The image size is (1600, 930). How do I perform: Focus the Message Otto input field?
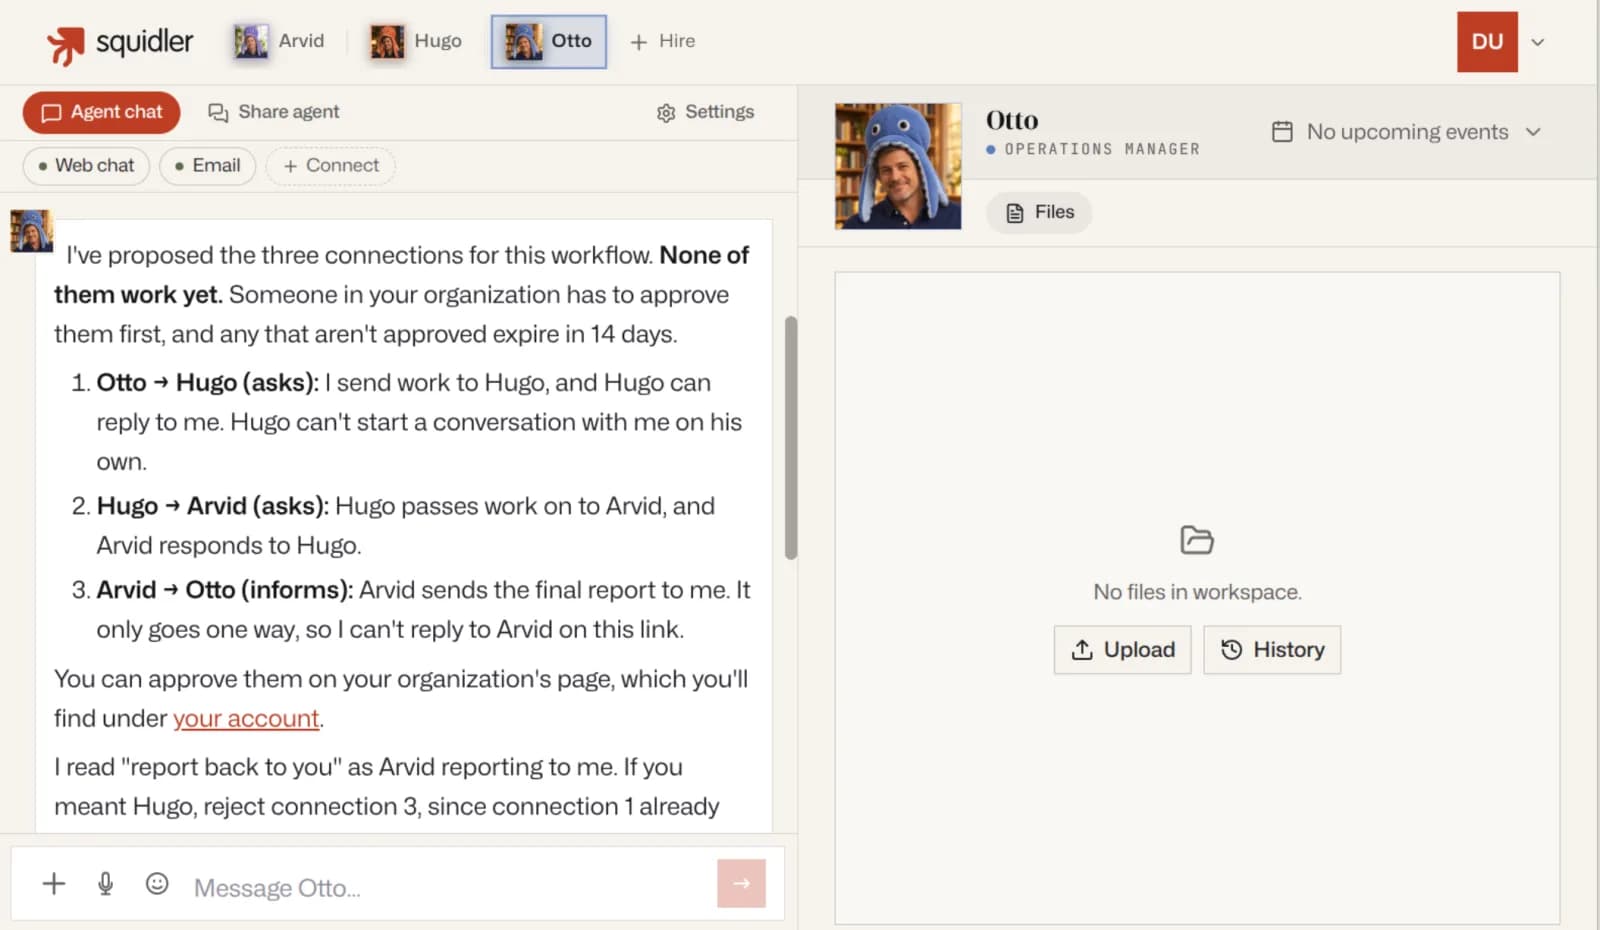coord(448,887)
